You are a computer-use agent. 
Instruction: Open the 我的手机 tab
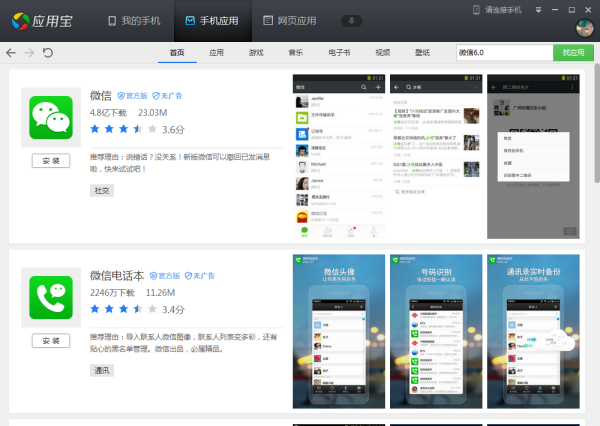click(x=134, y=21)
